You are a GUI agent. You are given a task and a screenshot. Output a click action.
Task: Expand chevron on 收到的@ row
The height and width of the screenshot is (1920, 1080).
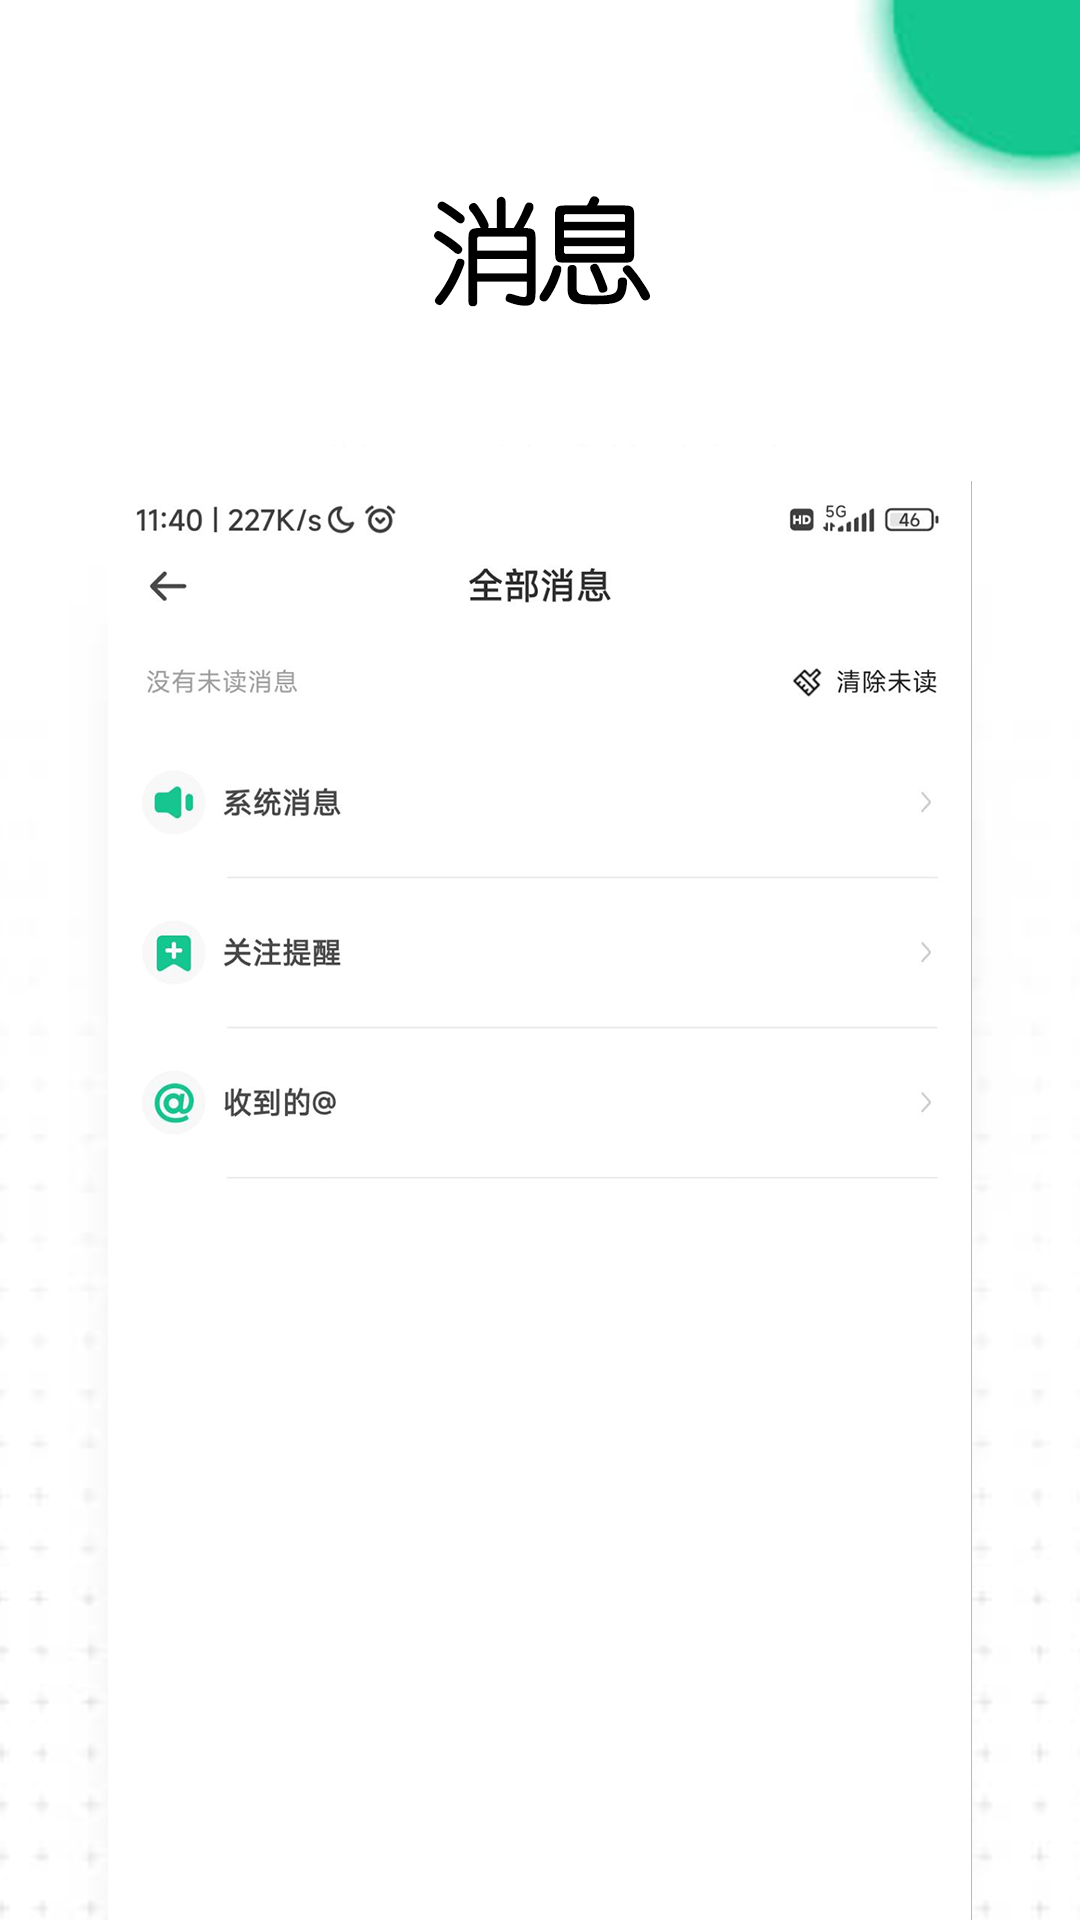[926, 1102]
